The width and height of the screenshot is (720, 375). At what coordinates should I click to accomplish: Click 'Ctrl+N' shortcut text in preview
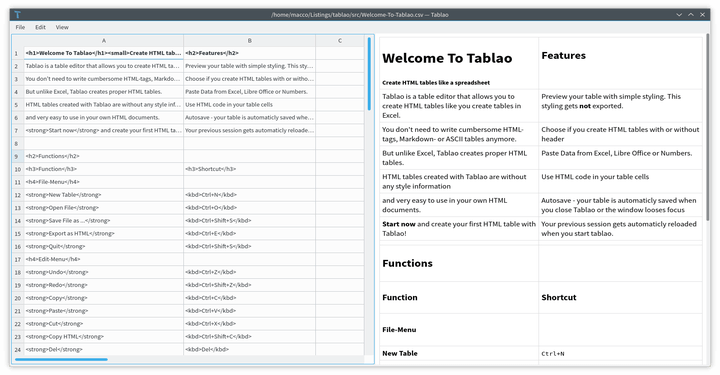tap(553, 354)
